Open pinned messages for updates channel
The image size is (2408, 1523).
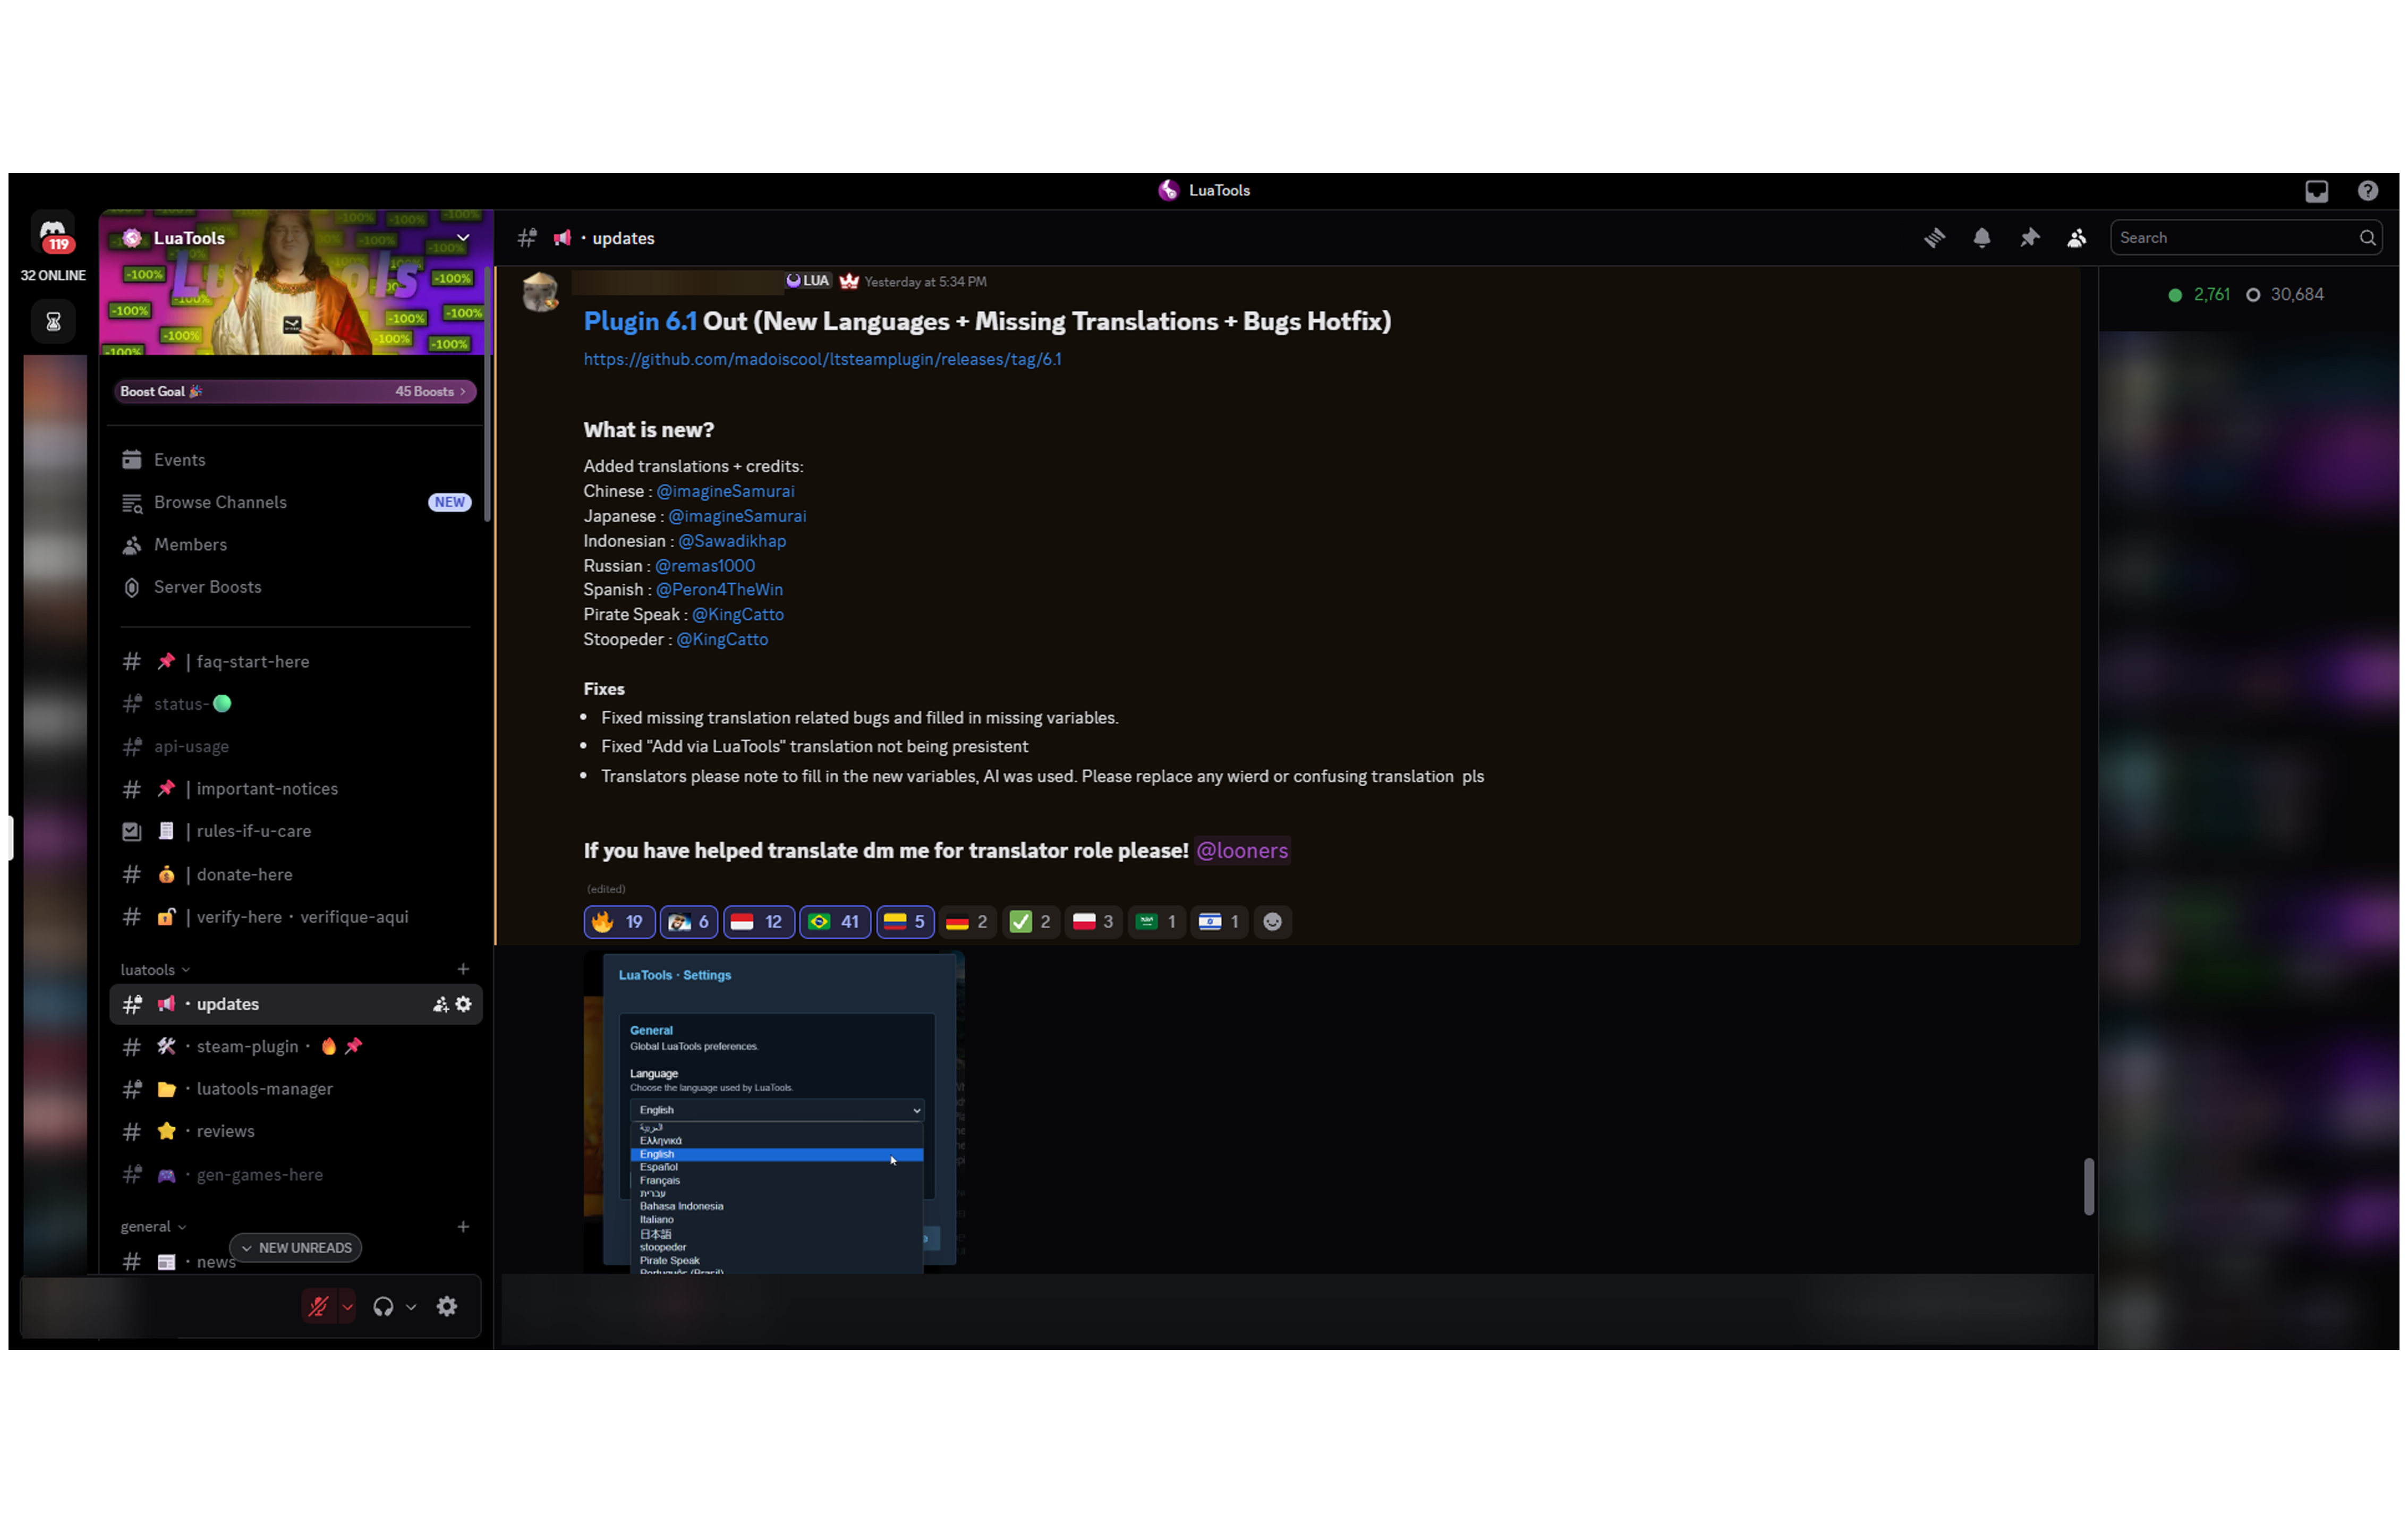coord(2030,237)
